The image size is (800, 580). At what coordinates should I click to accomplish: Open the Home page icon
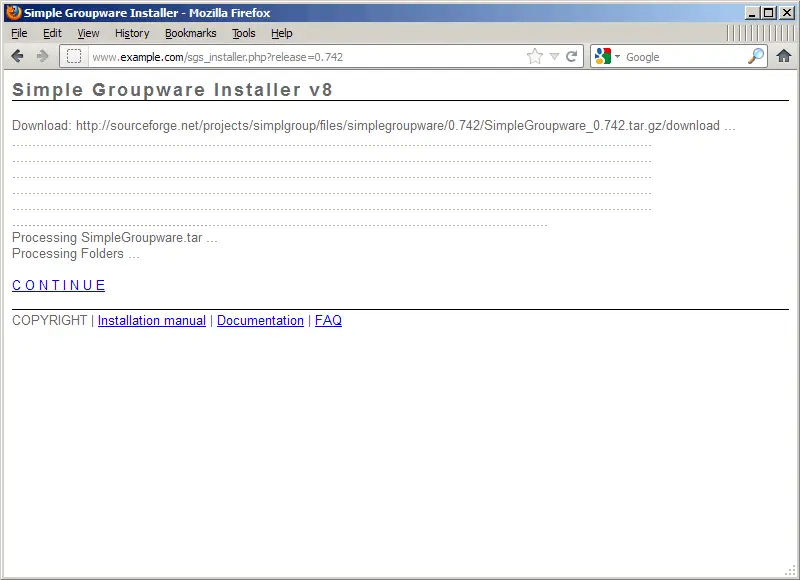(784, 56)
